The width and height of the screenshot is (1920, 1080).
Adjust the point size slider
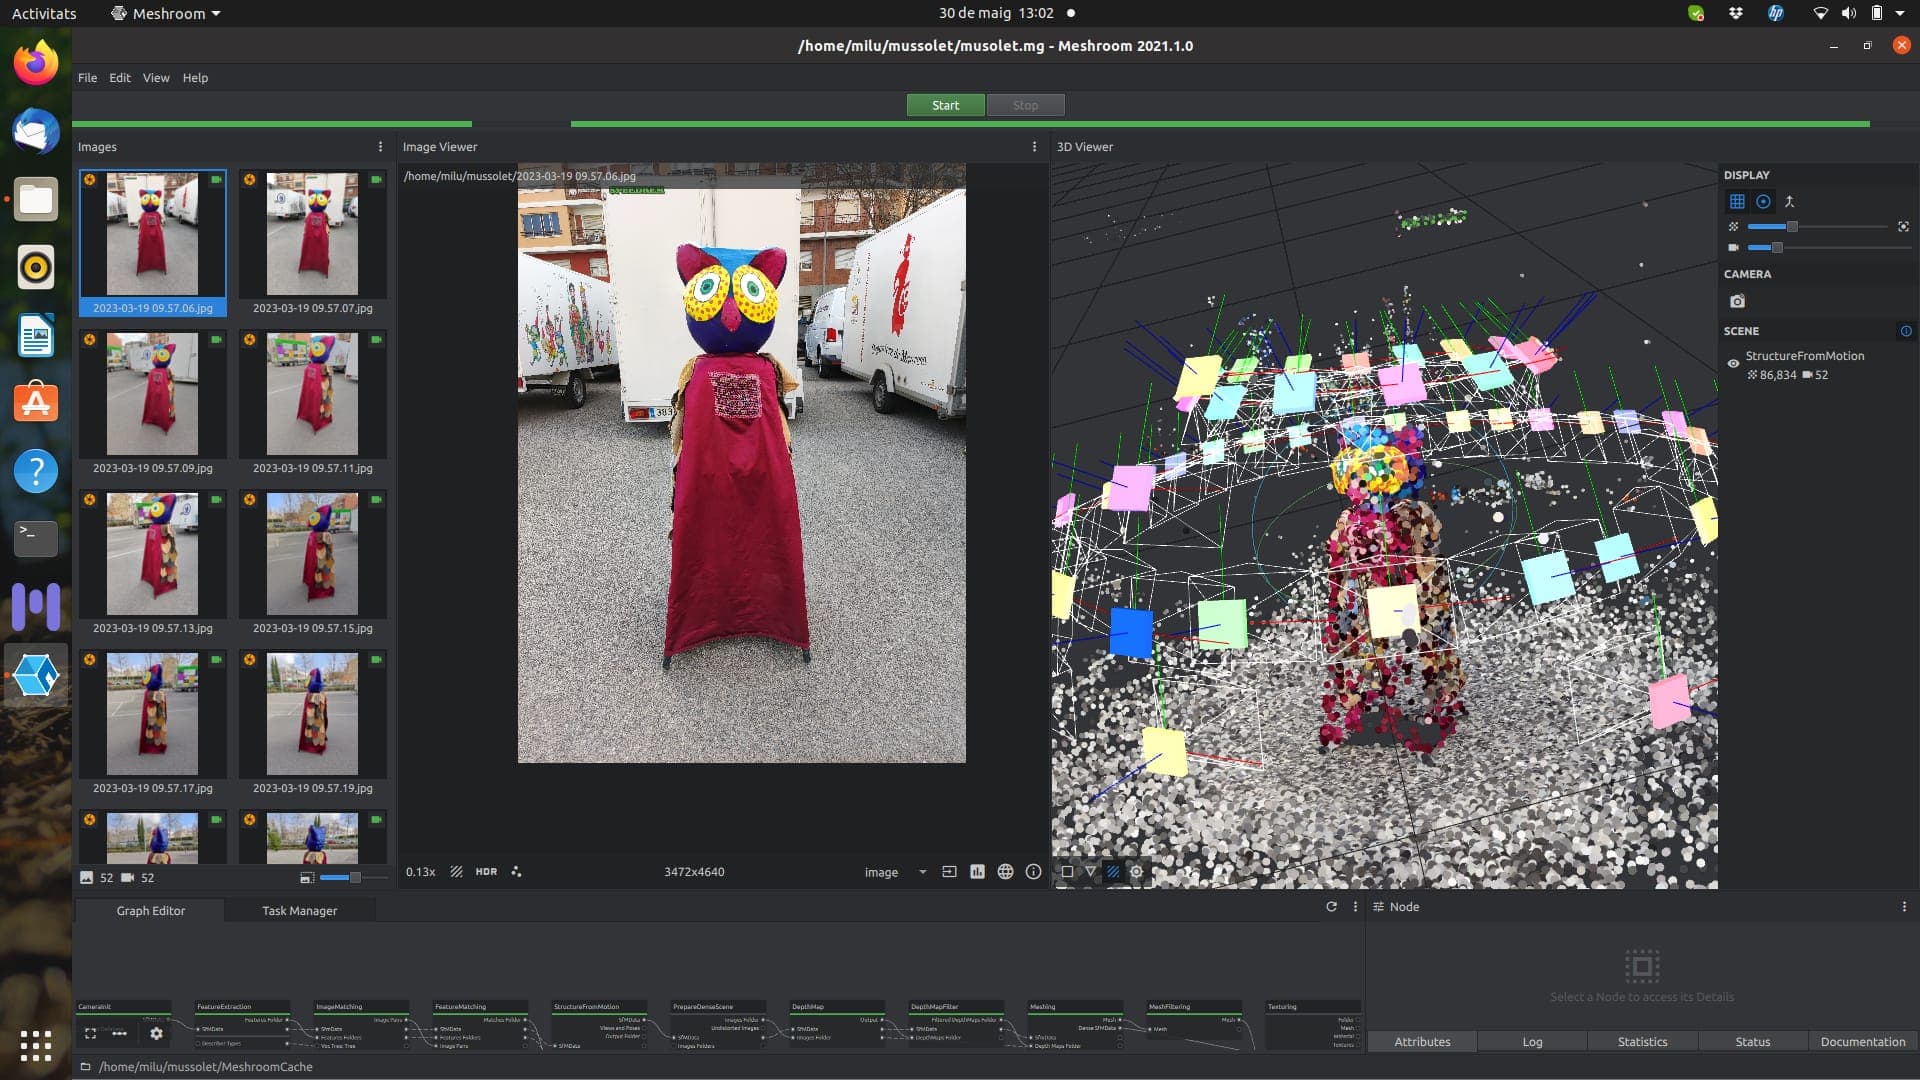point(1818,227)
